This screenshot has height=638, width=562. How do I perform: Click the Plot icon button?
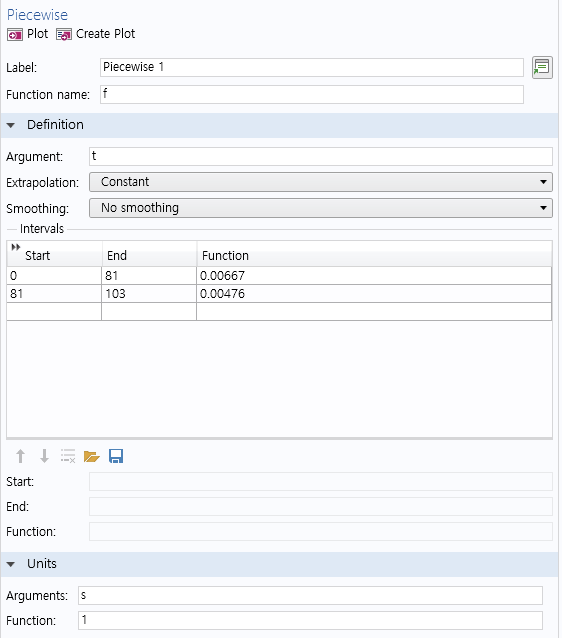pos(15,35)
